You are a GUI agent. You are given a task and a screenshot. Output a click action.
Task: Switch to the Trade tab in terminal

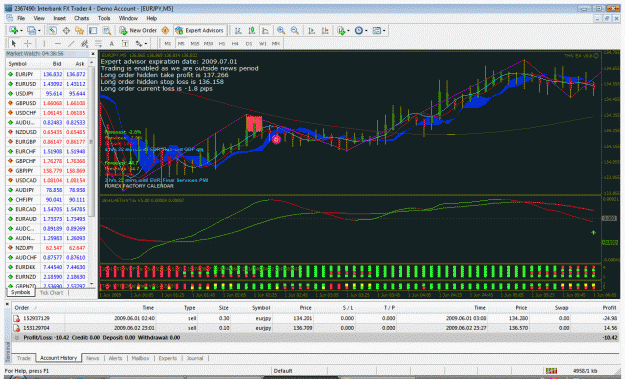[24, 358]
